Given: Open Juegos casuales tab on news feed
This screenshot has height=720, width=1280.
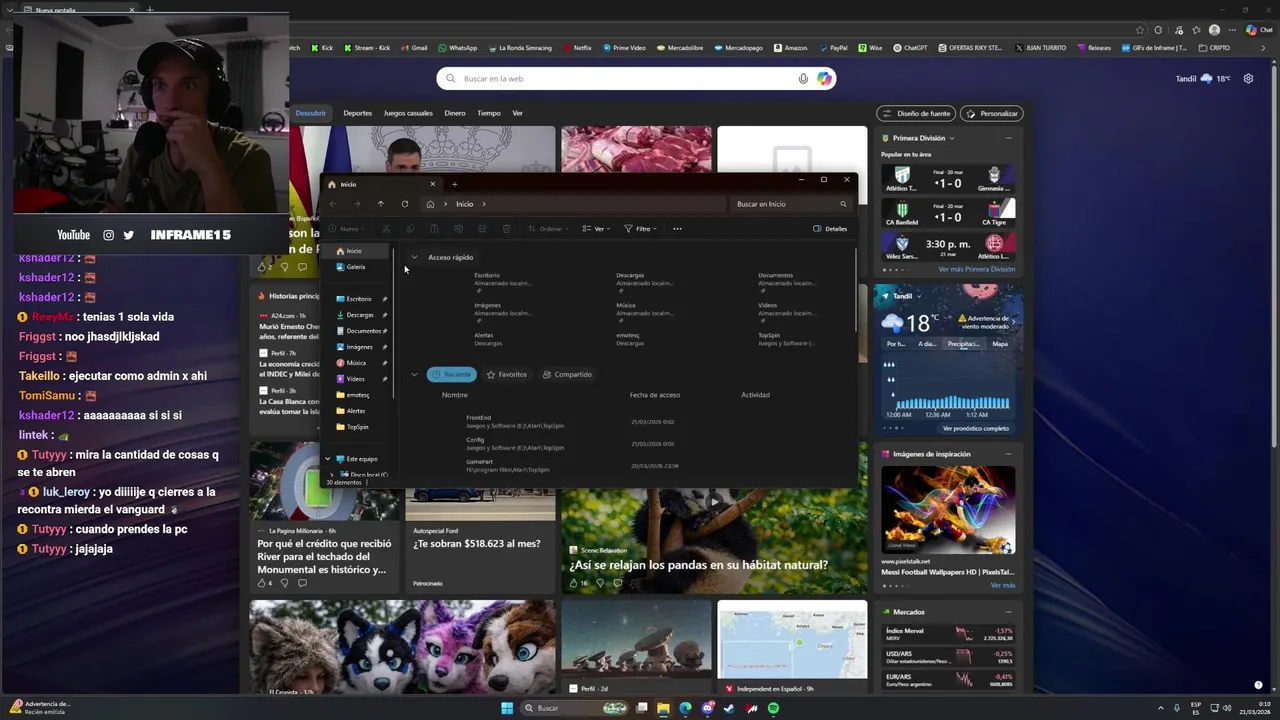Looking at the screenshot, I should tap(408, 113).
